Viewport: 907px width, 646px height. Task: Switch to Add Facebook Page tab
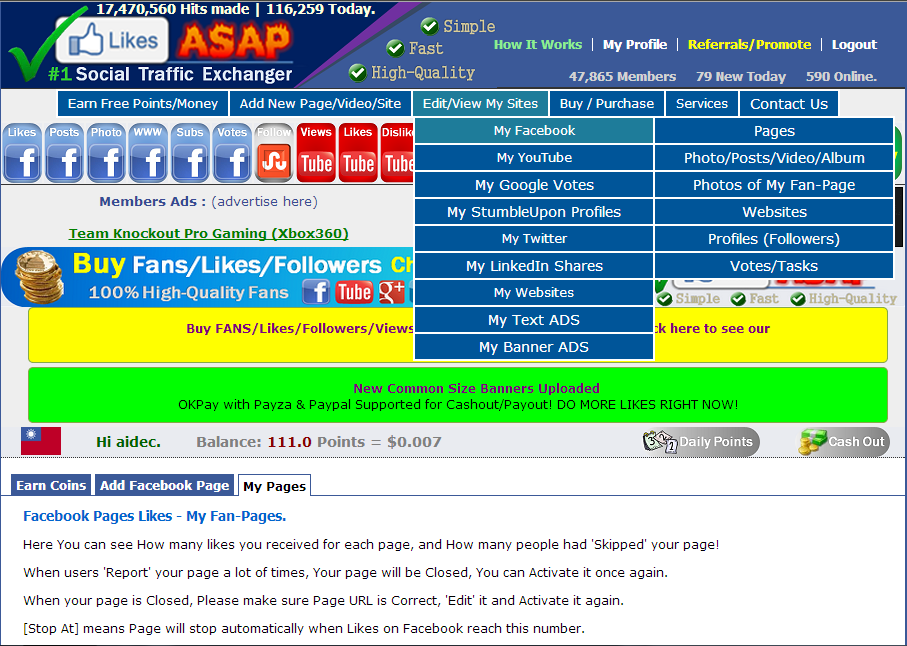(x=165, y=485)
